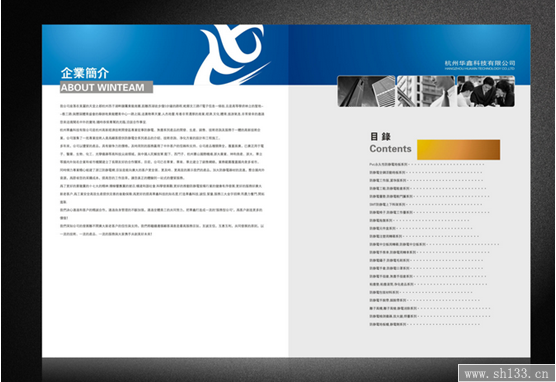The width and height of the screenshot is (556, 382).
Task: Click the company name "杭州华鑫科技有限公司"
Action: coord(480,63)
